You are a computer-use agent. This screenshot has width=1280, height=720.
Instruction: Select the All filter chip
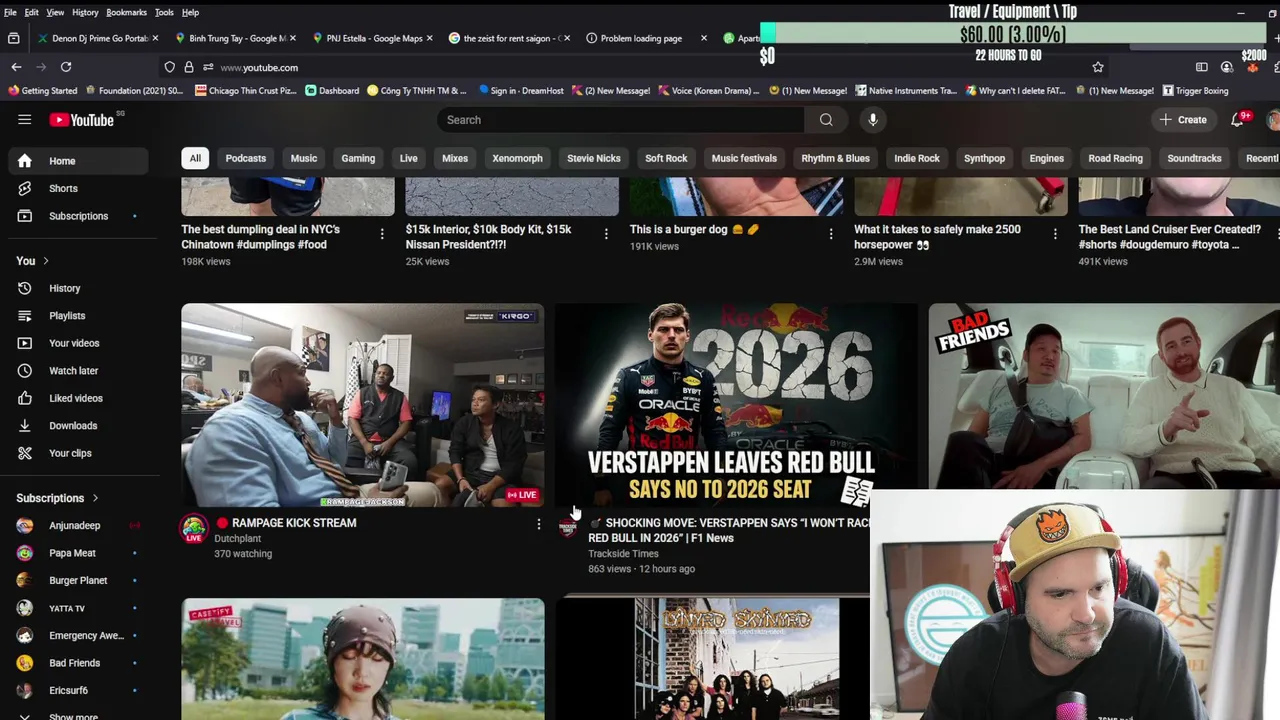[195, 158]
